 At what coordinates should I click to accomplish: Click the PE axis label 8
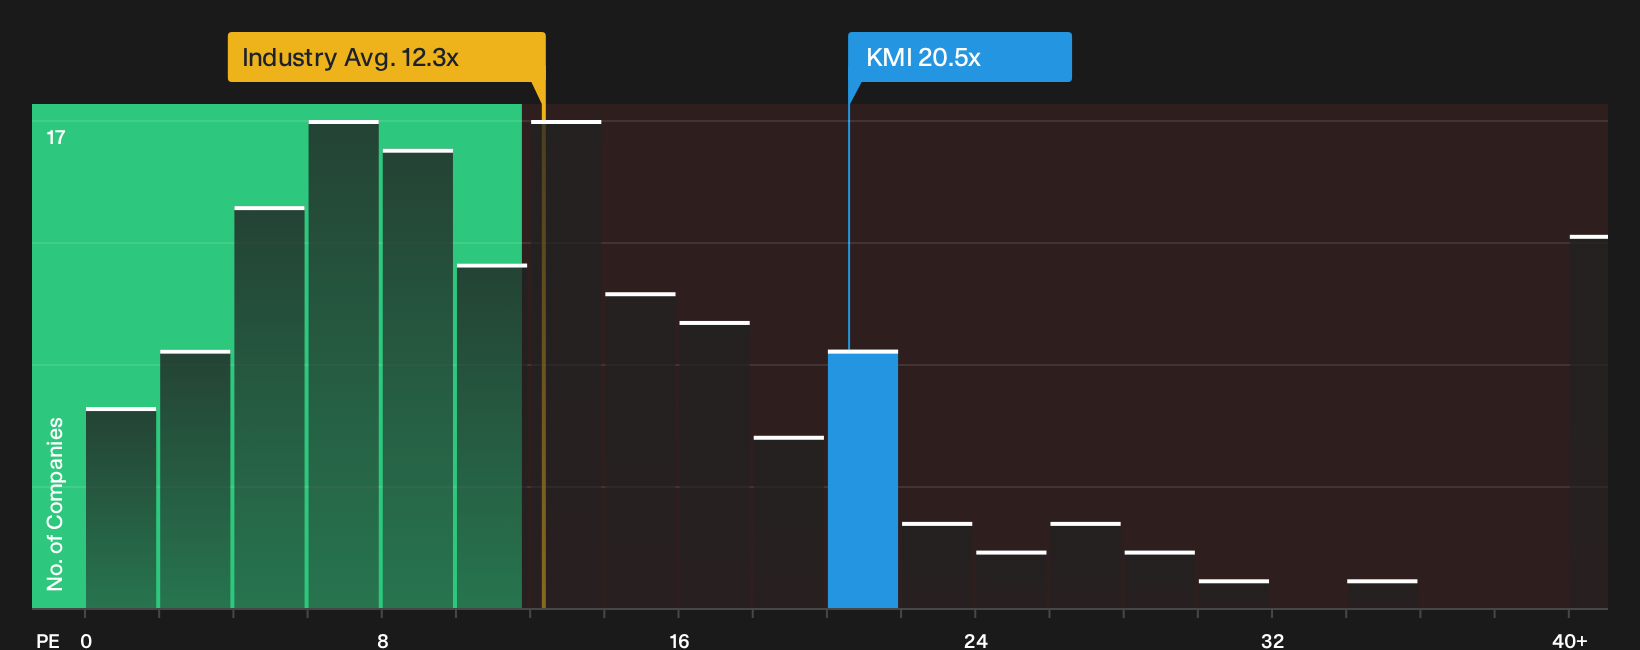click(382, 640)
